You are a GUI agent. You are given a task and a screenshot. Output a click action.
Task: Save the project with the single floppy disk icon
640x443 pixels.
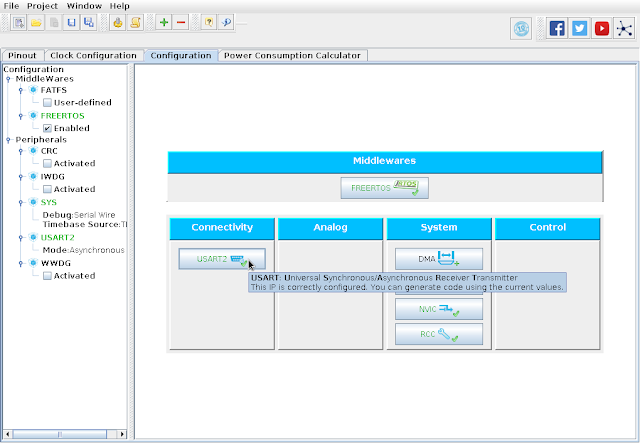coord(71,22)
